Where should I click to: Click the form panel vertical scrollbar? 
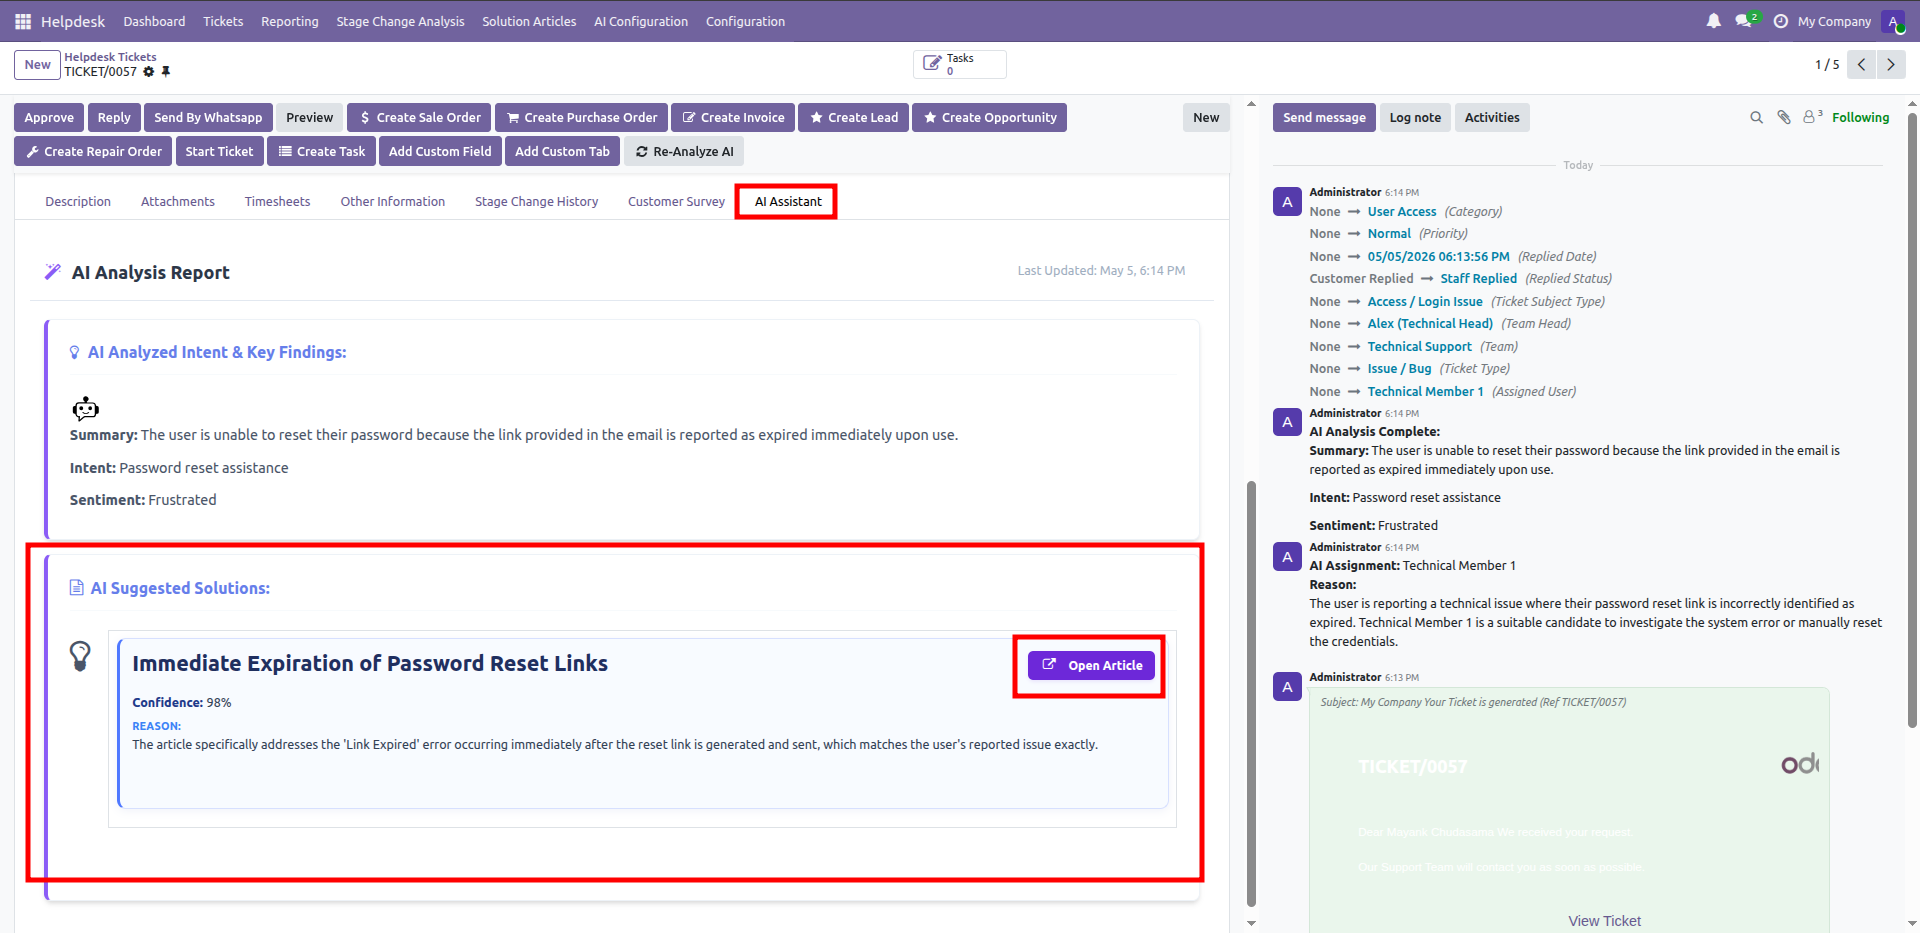pyautogui.click(x=1251, y=693)
